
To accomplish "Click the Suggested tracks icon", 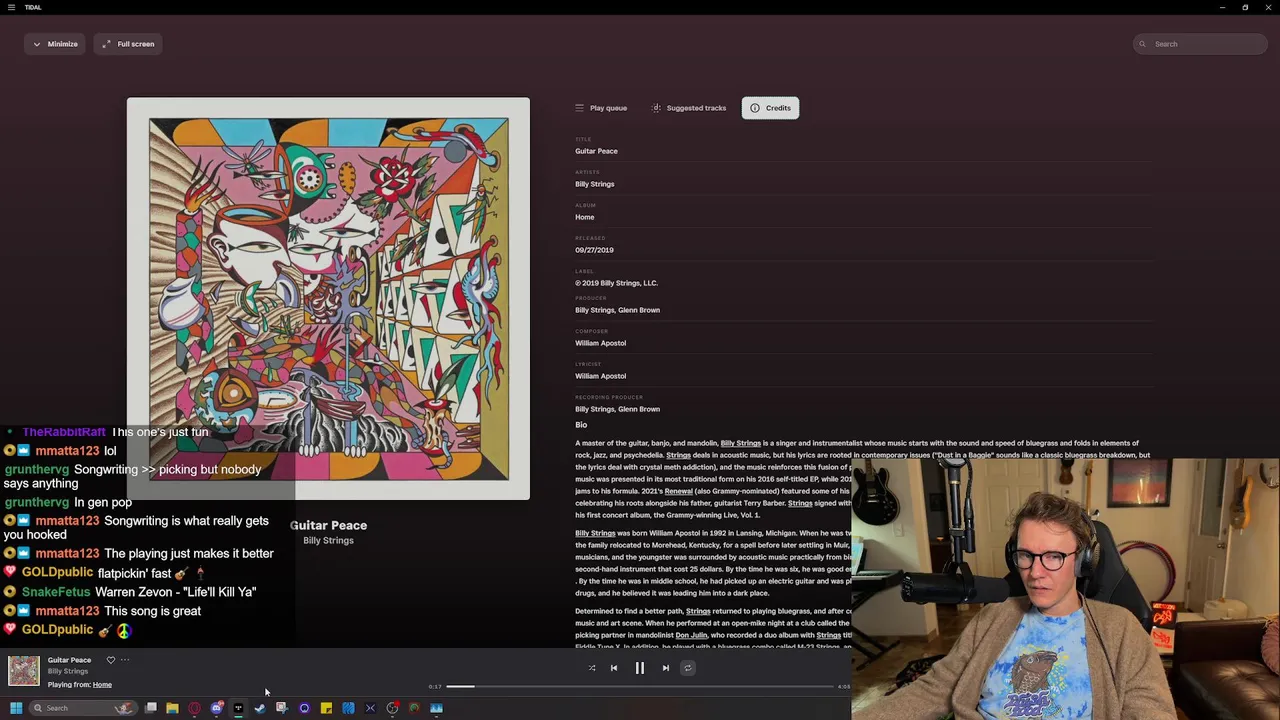I will coord(656,108).
